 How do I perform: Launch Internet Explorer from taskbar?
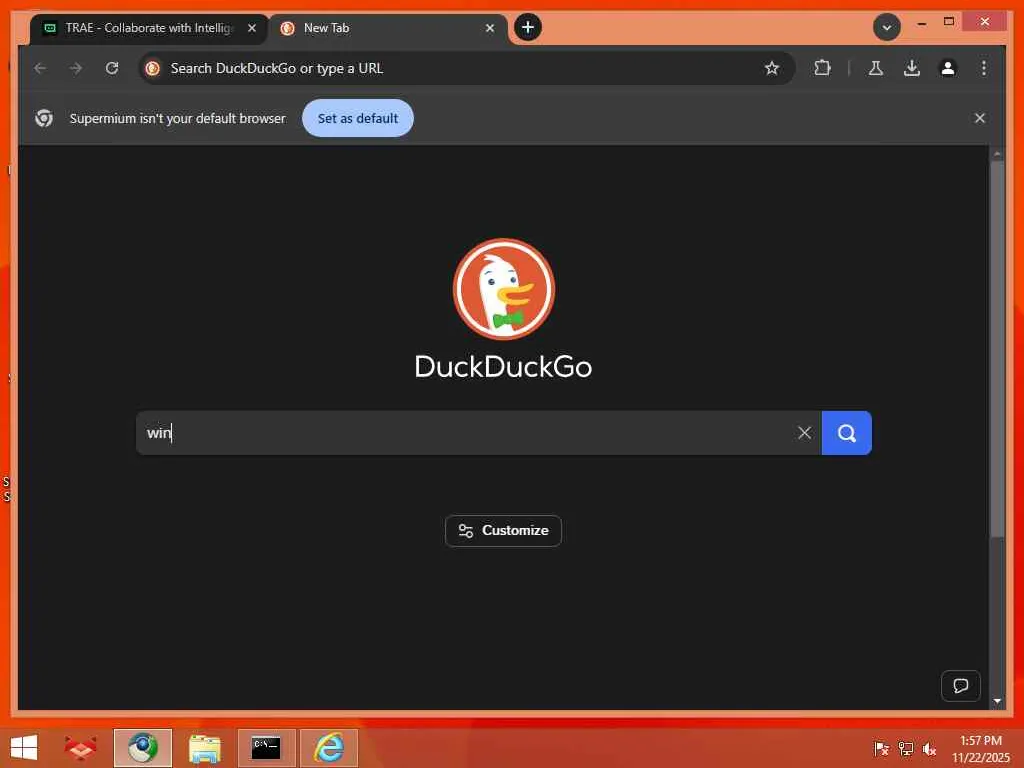(328, 748)
